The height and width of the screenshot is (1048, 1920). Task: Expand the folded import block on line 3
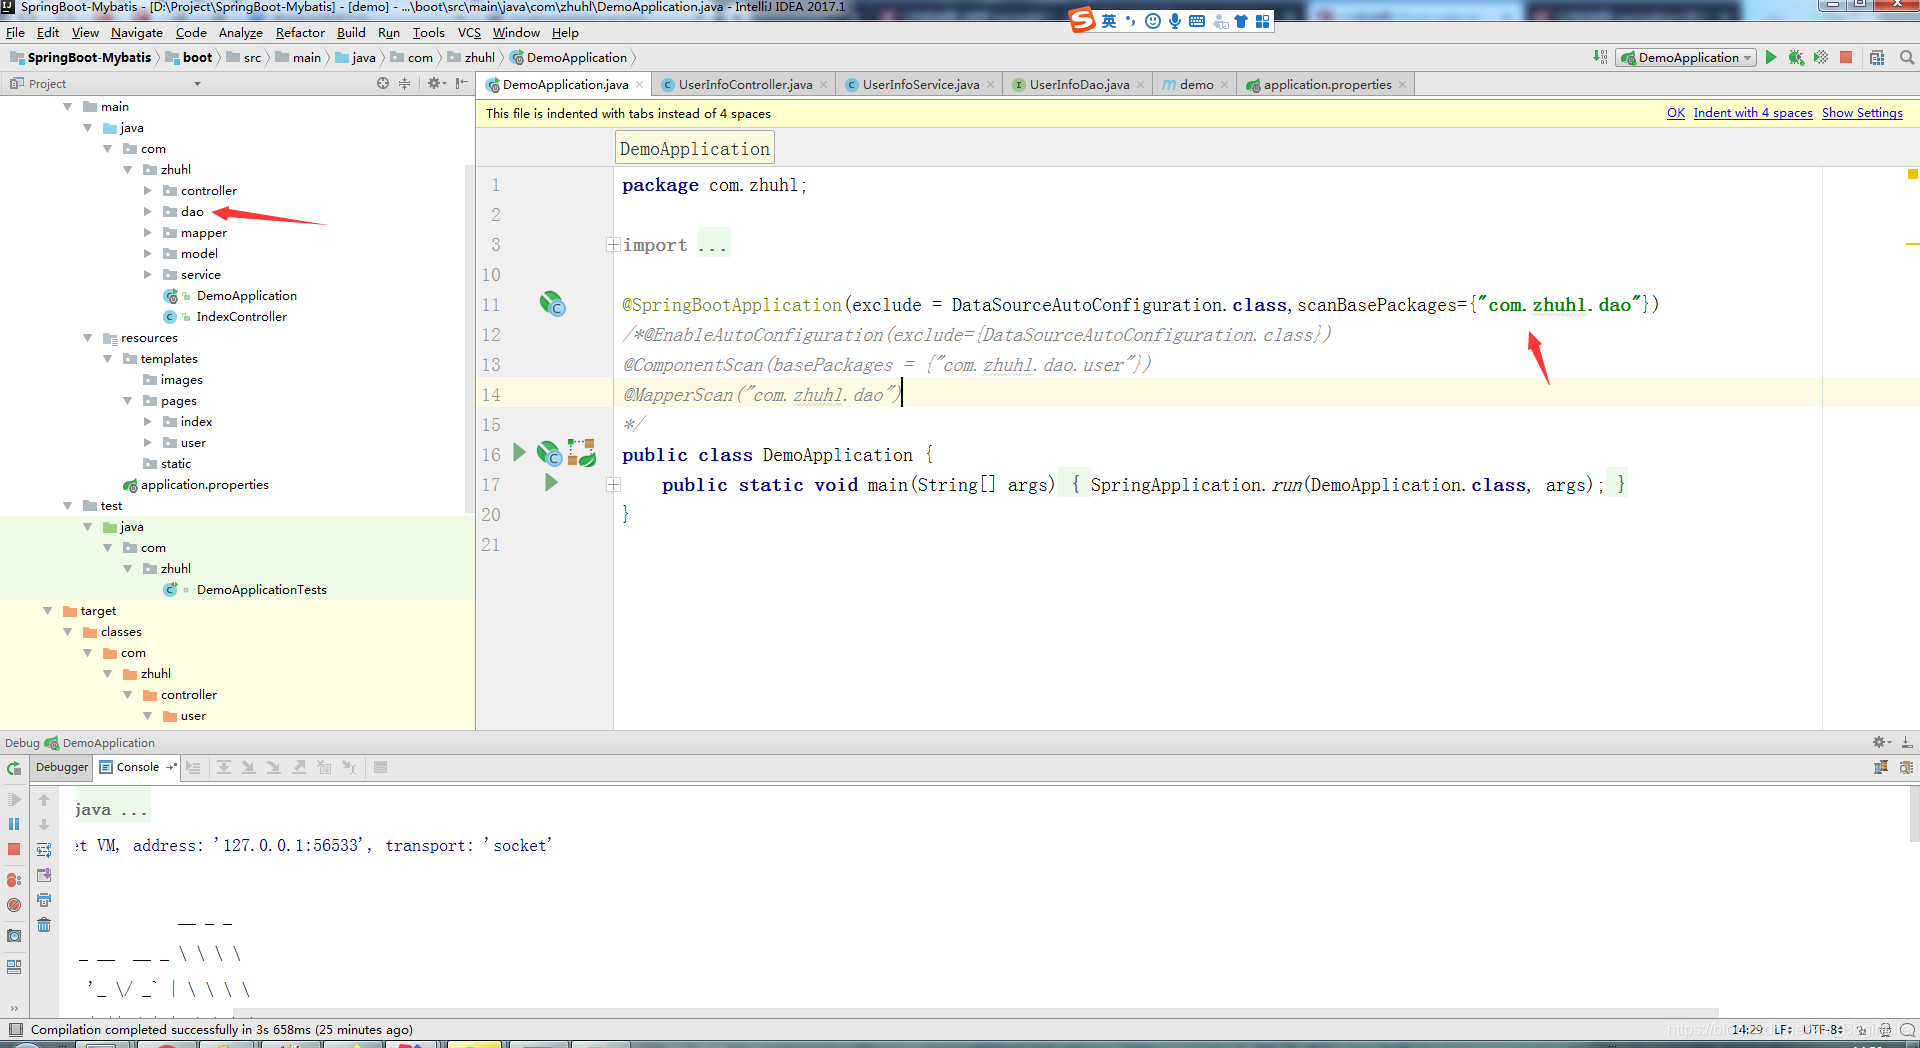click(x=613, y=244)
